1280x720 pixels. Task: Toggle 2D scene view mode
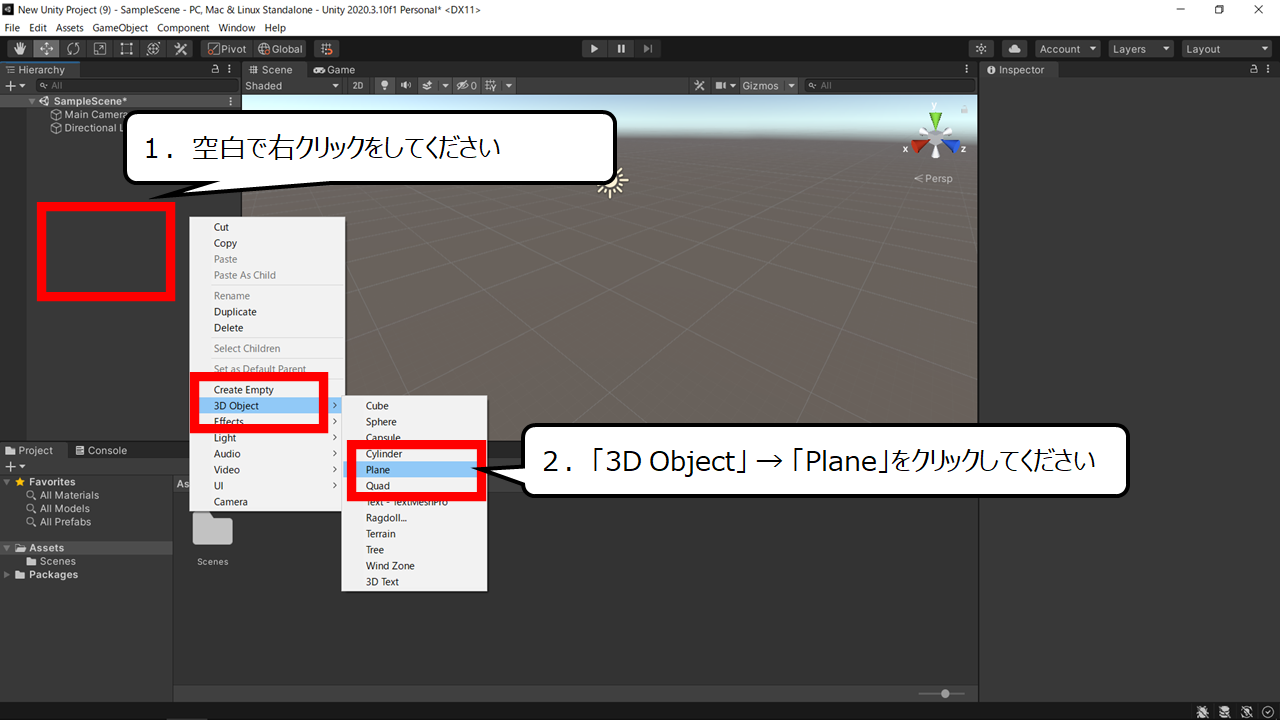click(x=358, y=86)
